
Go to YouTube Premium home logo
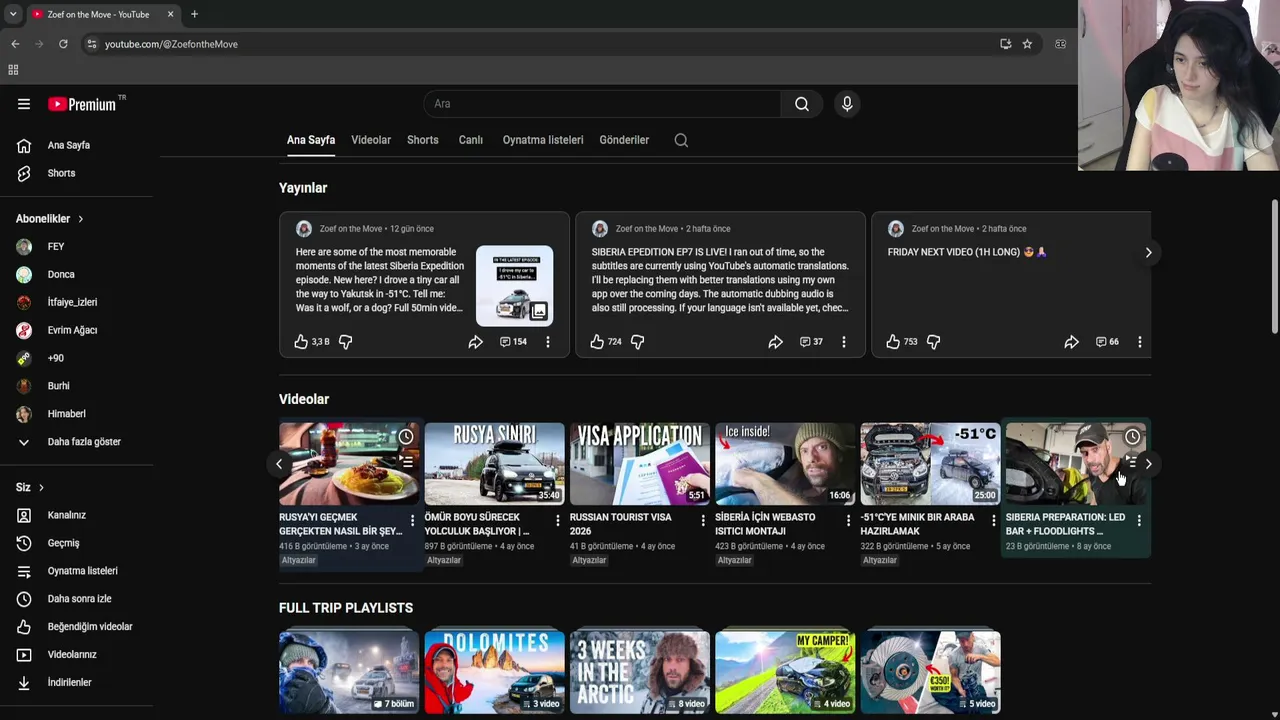82,104
